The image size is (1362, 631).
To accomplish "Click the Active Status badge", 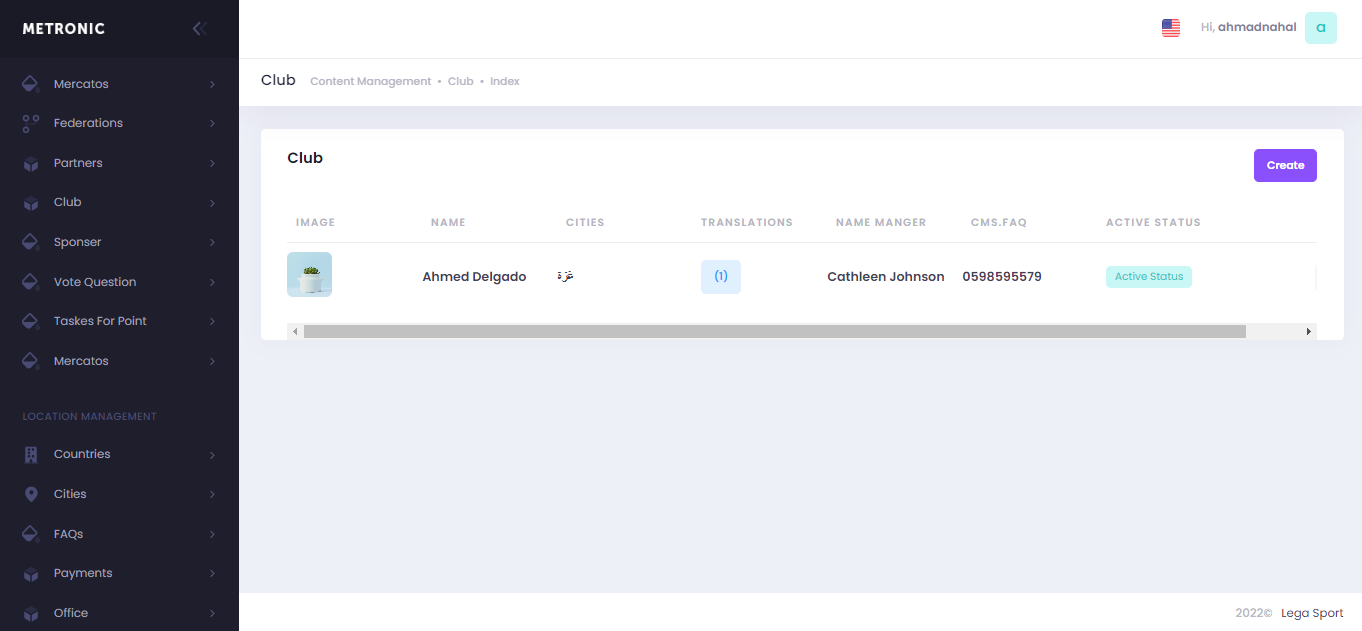I will (1148, 277).
